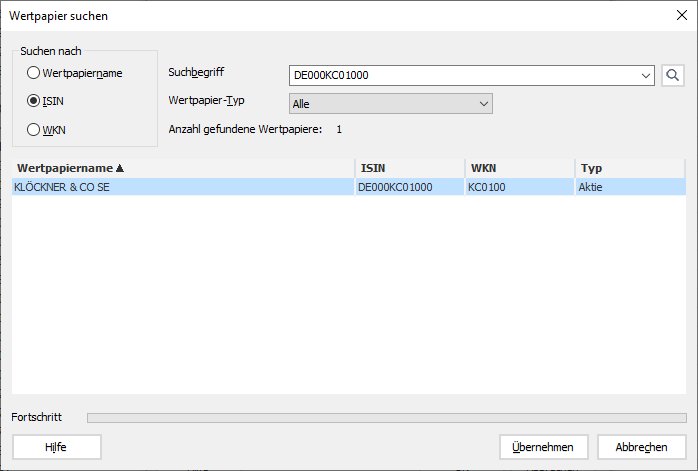The image size is (698, 471).
Task: Choose the ISIN search option
Action: tap(34, 101)
